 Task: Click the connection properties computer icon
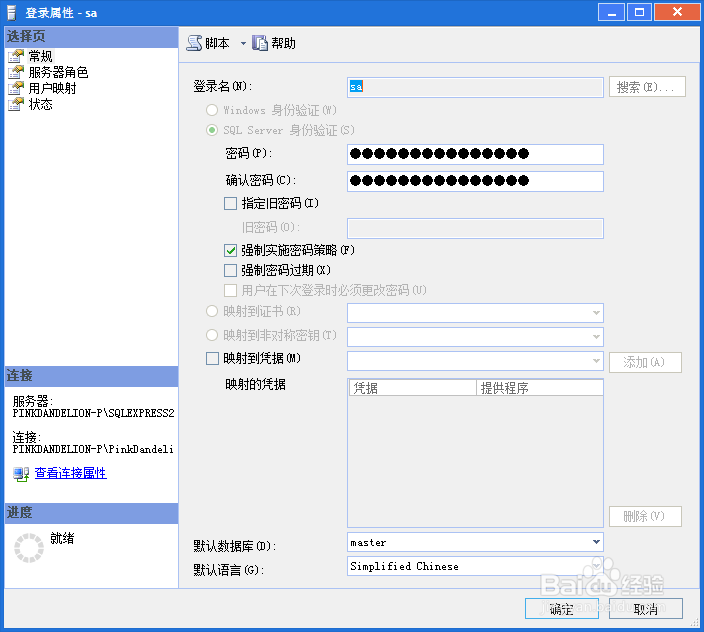(21, 474)
